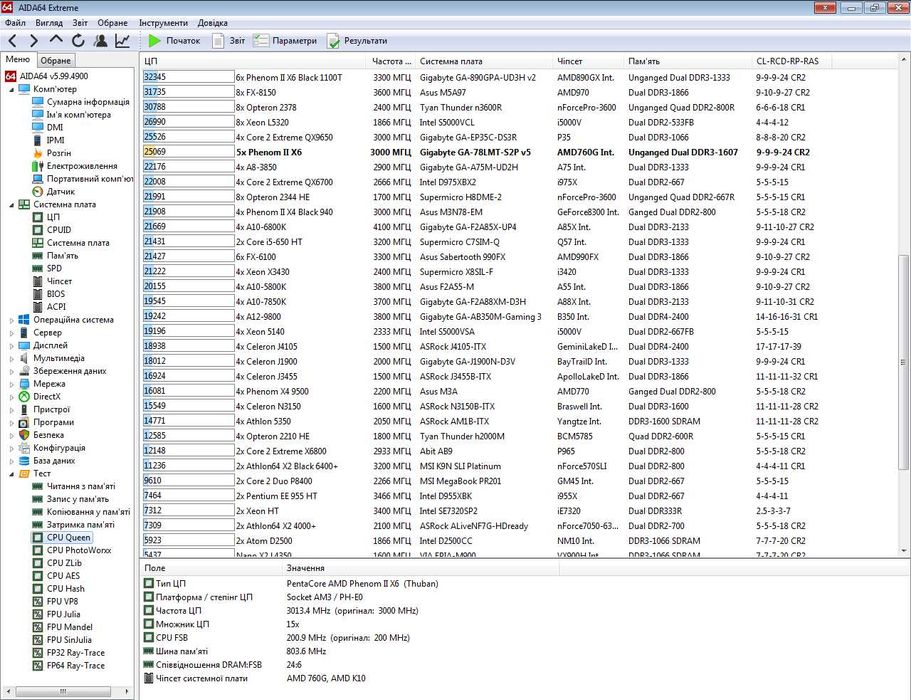Open the Інструменти menu

pos(163,22)
